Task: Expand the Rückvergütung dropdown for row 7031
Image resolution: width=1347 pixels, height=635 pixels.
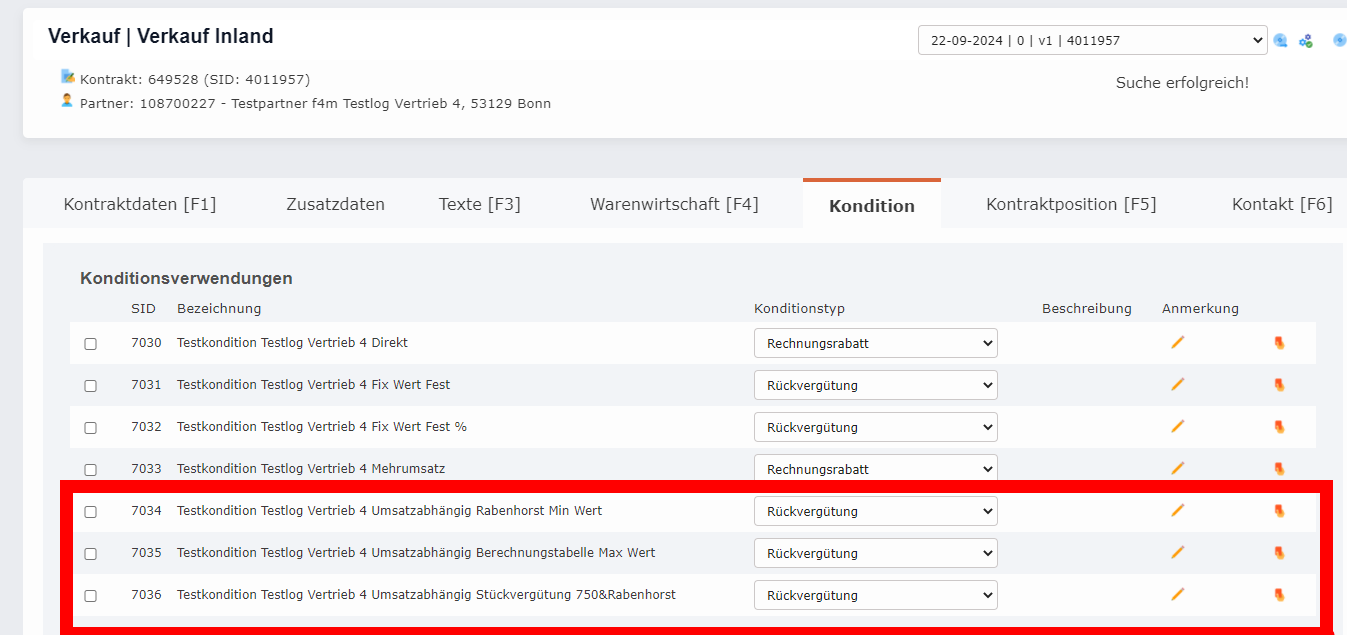Action: (x=875, y=385)
